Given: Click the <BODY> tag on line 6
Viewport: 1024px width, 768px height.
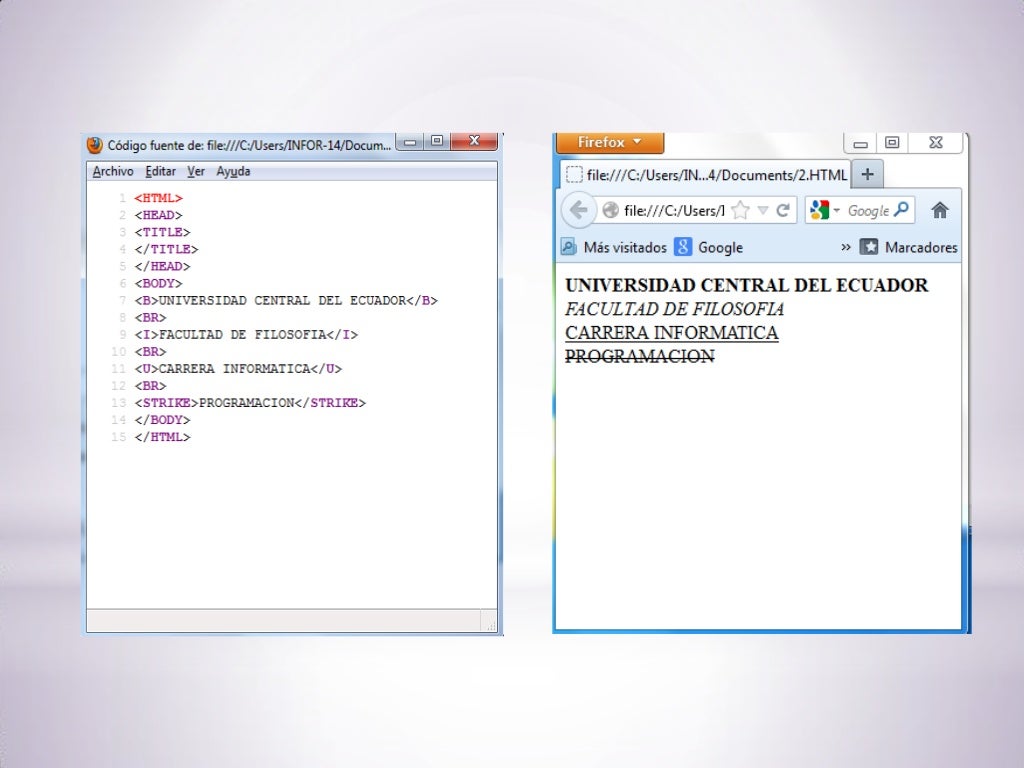Looking at the screenshot, I should coord(159,283).
